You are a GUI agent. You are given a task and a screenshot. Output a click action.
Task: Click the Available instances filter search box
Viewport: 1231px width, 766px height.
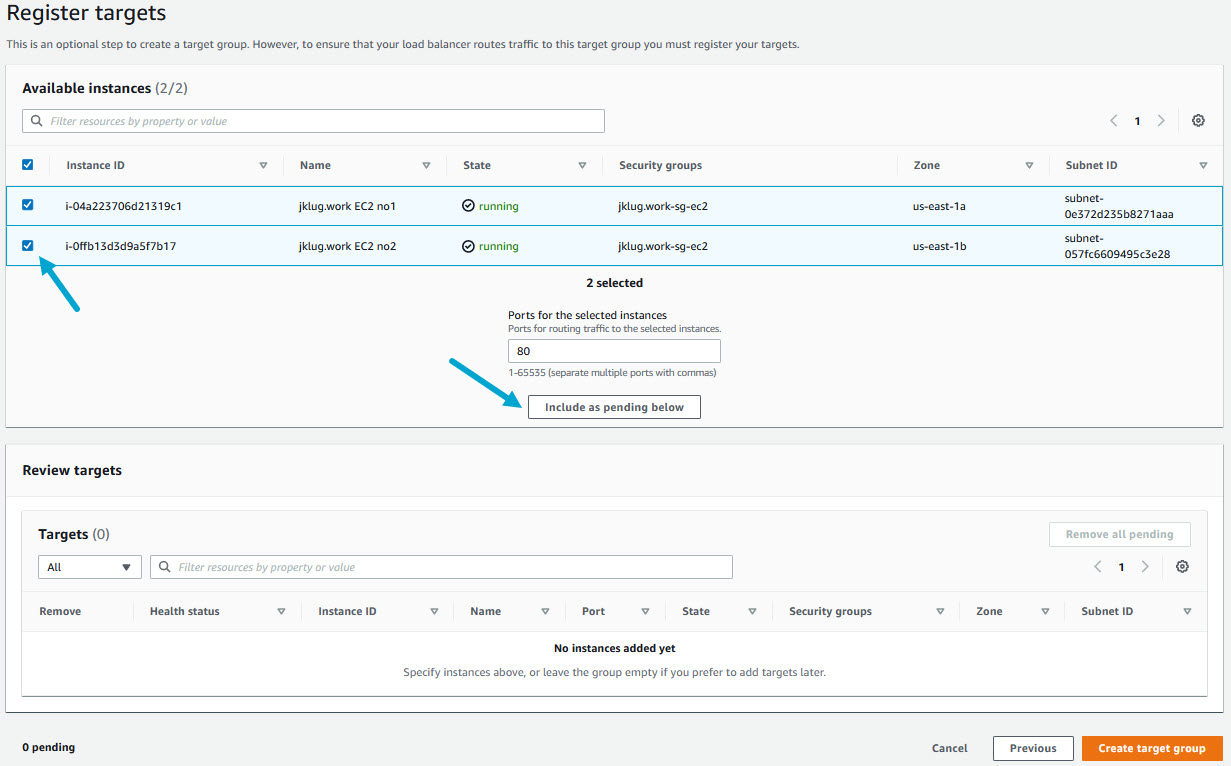pos(313,121)
